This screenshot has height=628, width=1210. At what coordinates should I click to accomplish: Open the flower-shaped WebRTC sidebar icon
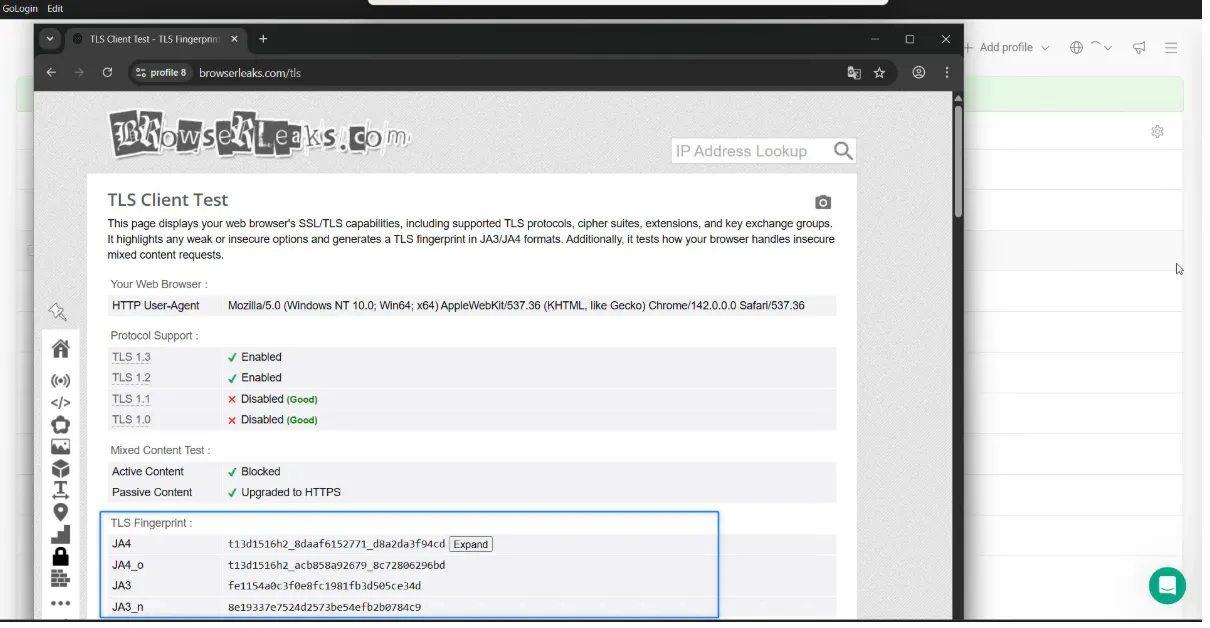coord(60,425)
